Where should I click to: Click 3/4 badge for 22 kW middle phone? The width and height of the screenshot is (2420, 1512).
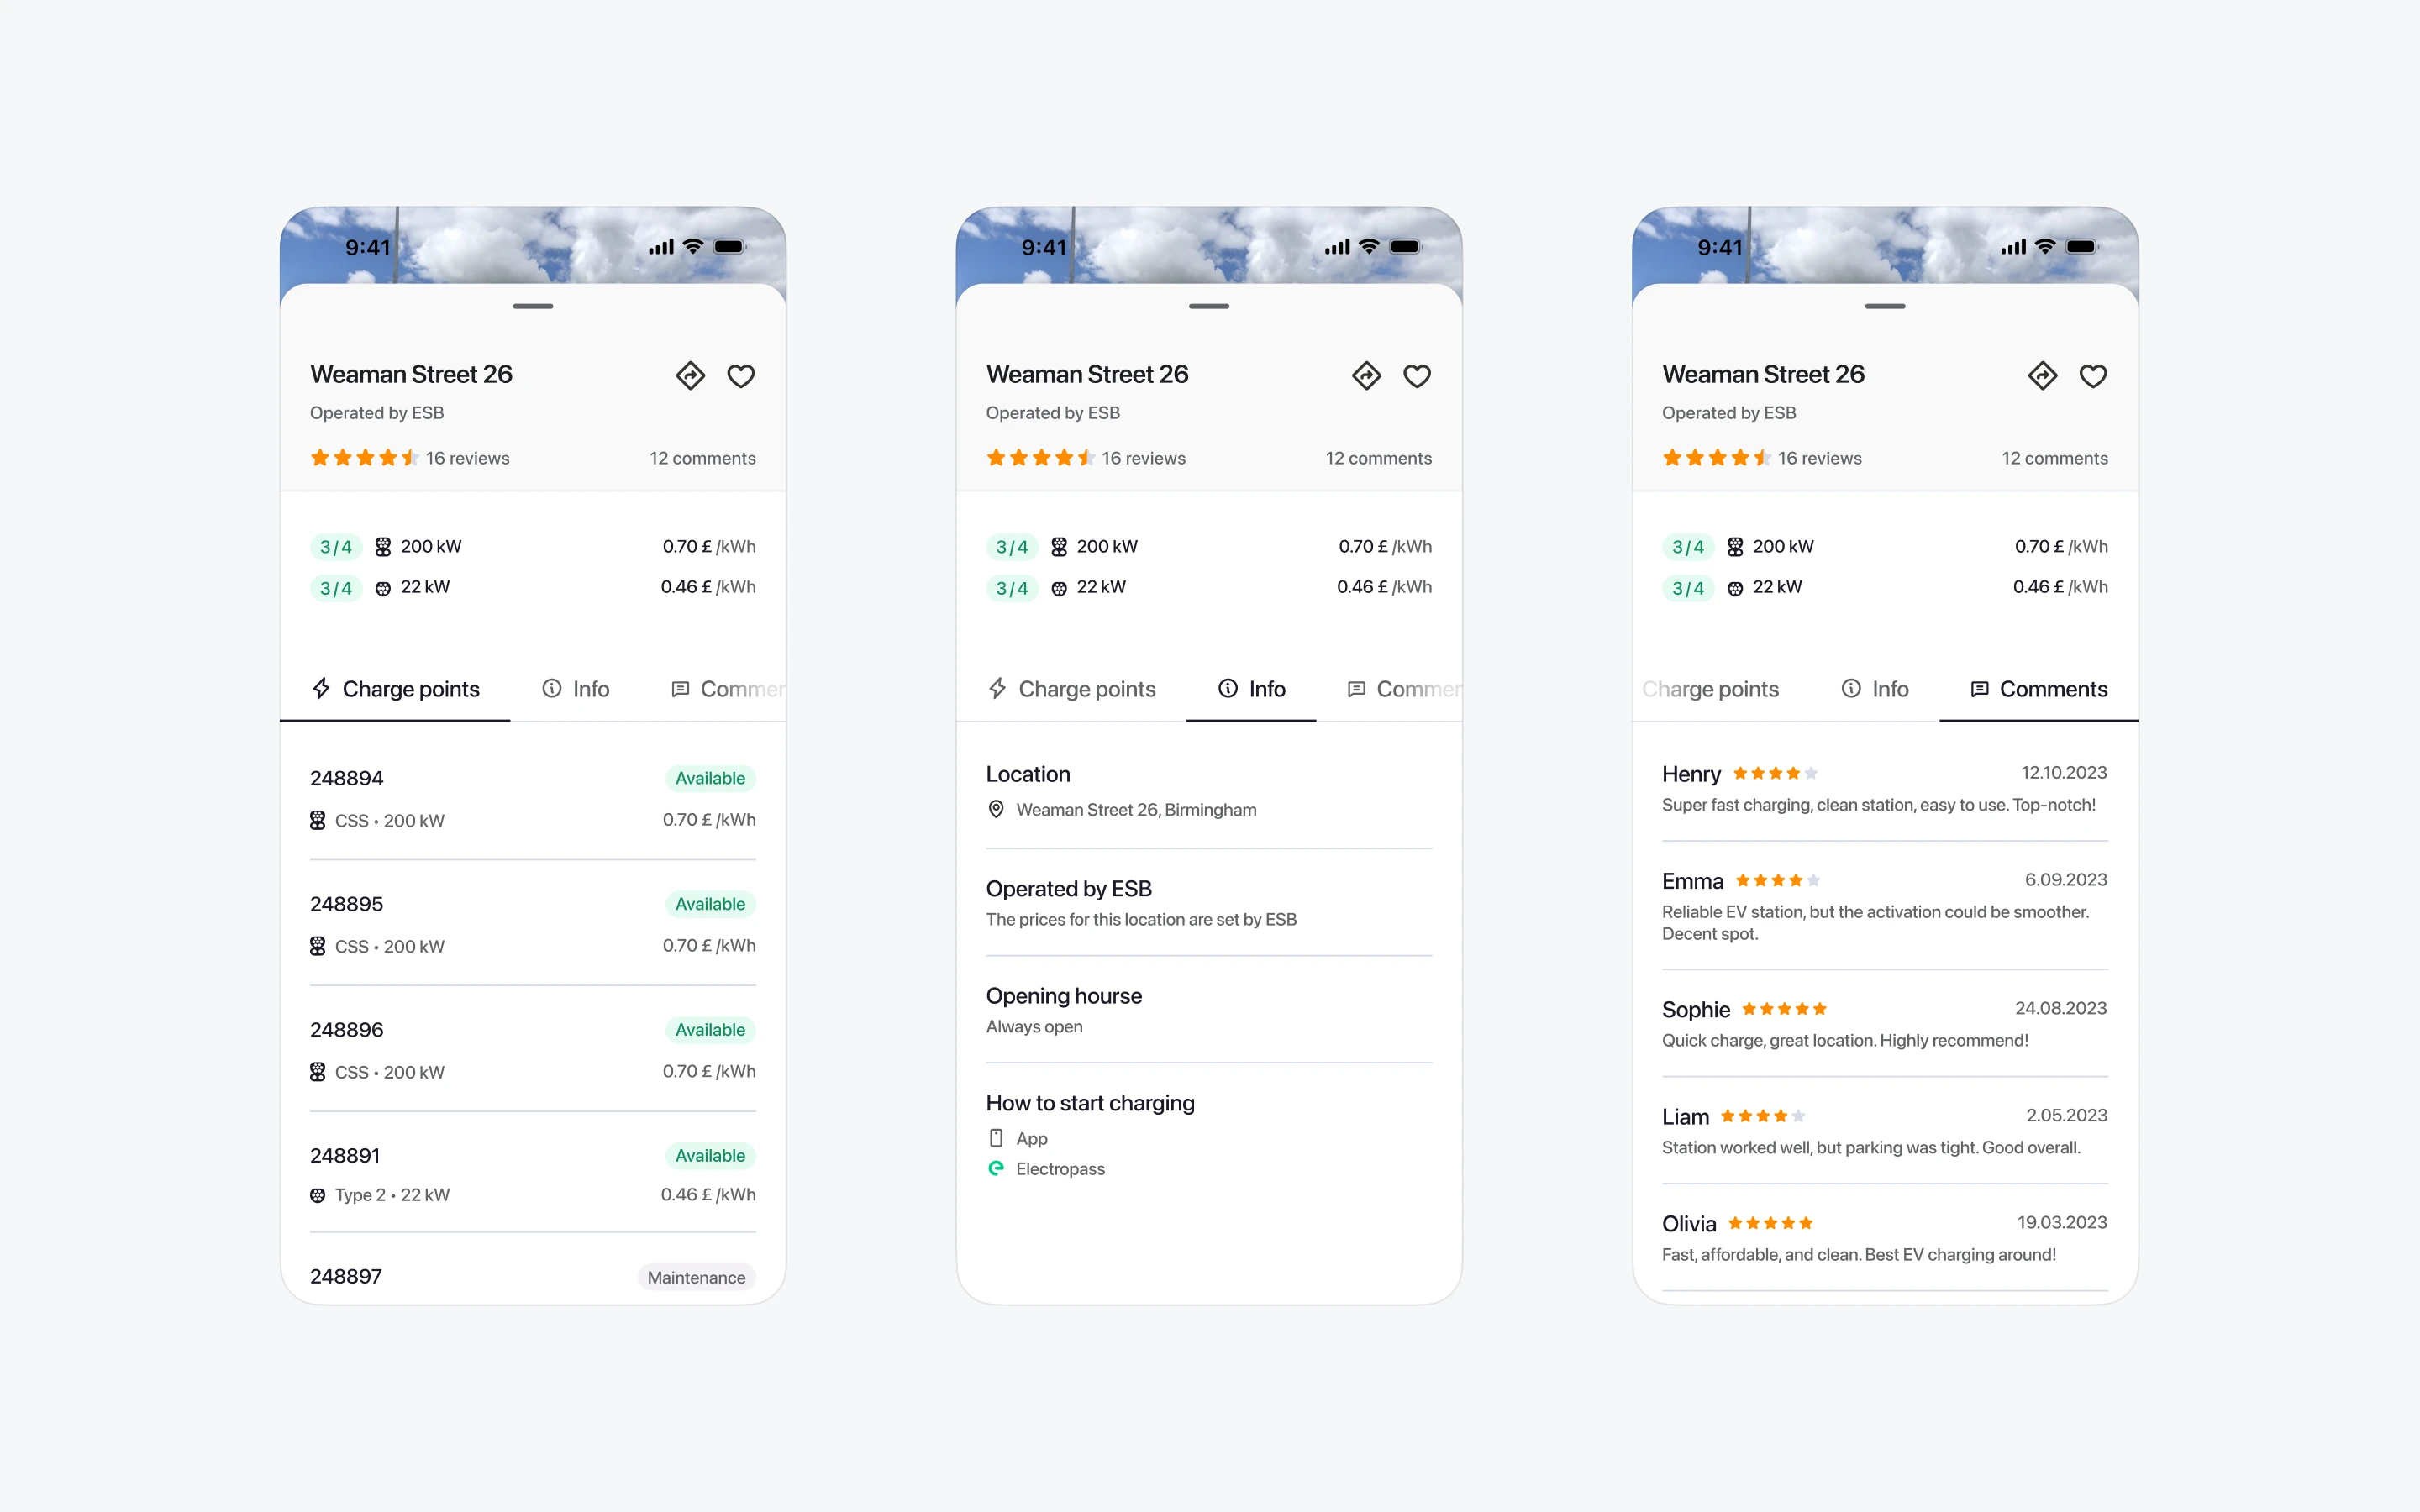(1012, 588)
